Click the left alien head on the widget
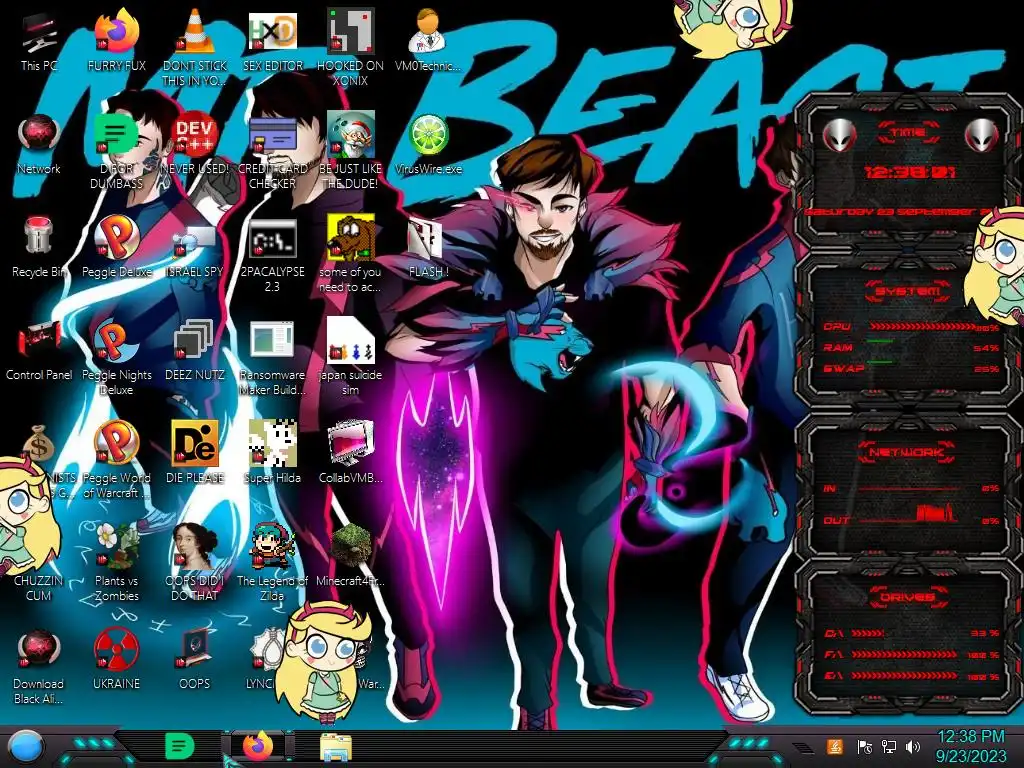Screen dimensions: 1024x768 tap(839, 135)
